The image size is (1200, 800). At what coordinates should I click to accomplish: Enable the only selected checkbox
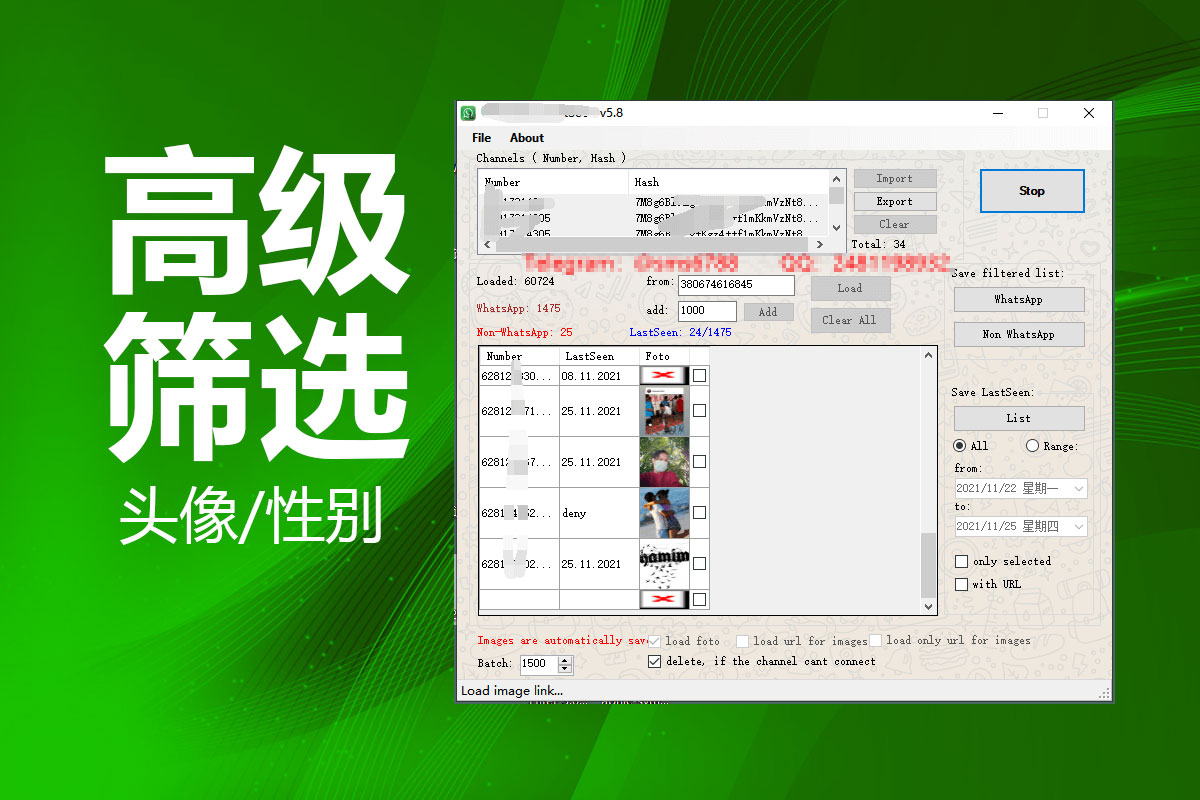click(x=962, y=562)
